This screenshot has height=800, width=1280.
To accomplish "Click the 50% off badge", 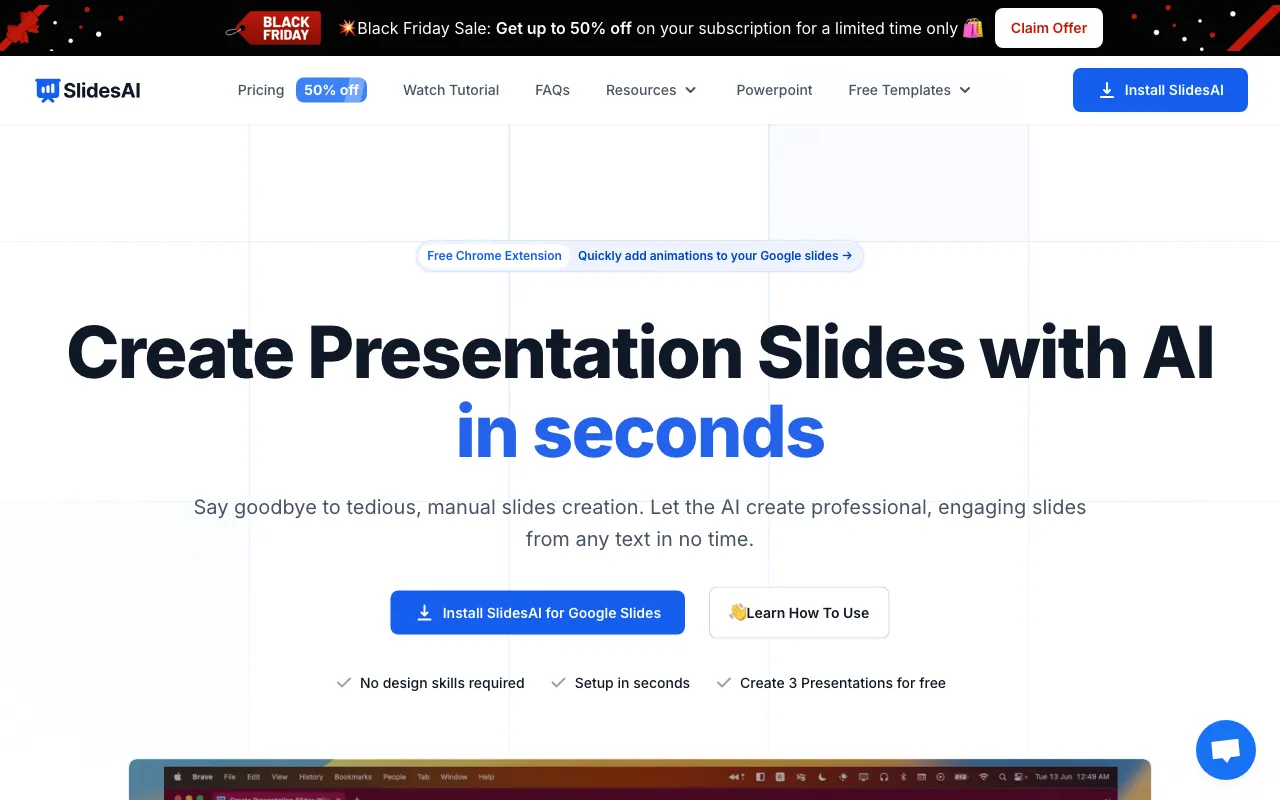I will [331, 90].
